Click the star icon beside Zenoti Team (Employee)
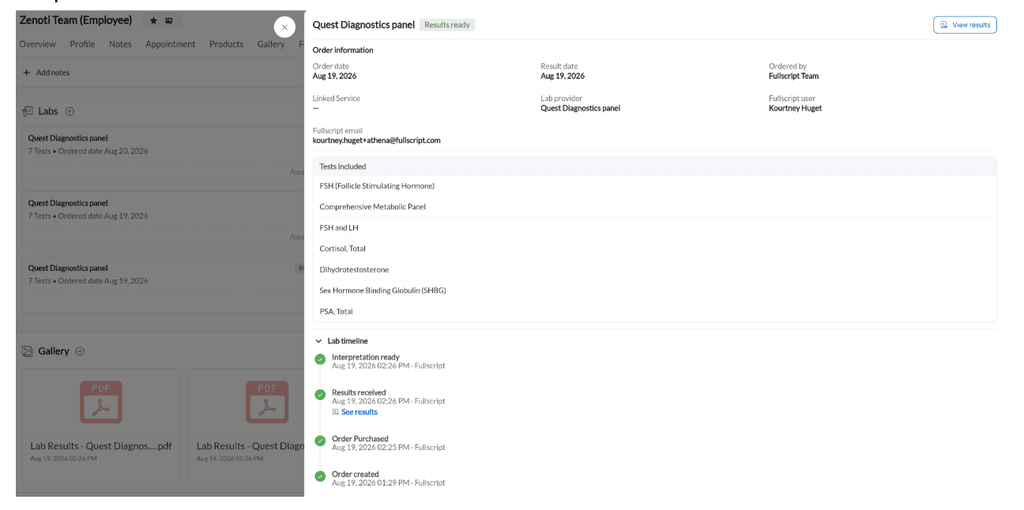The width and height of the screenshot is (1024, 510). [153, 21]
